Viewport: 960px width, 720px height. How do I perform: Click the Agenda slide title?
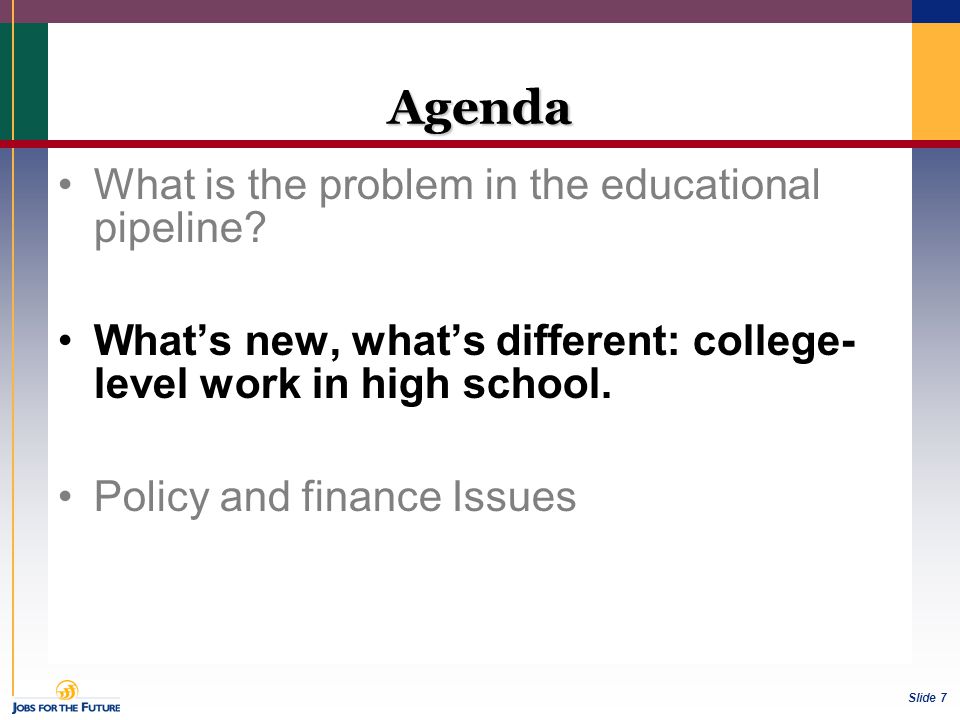(x=479, y=108)
